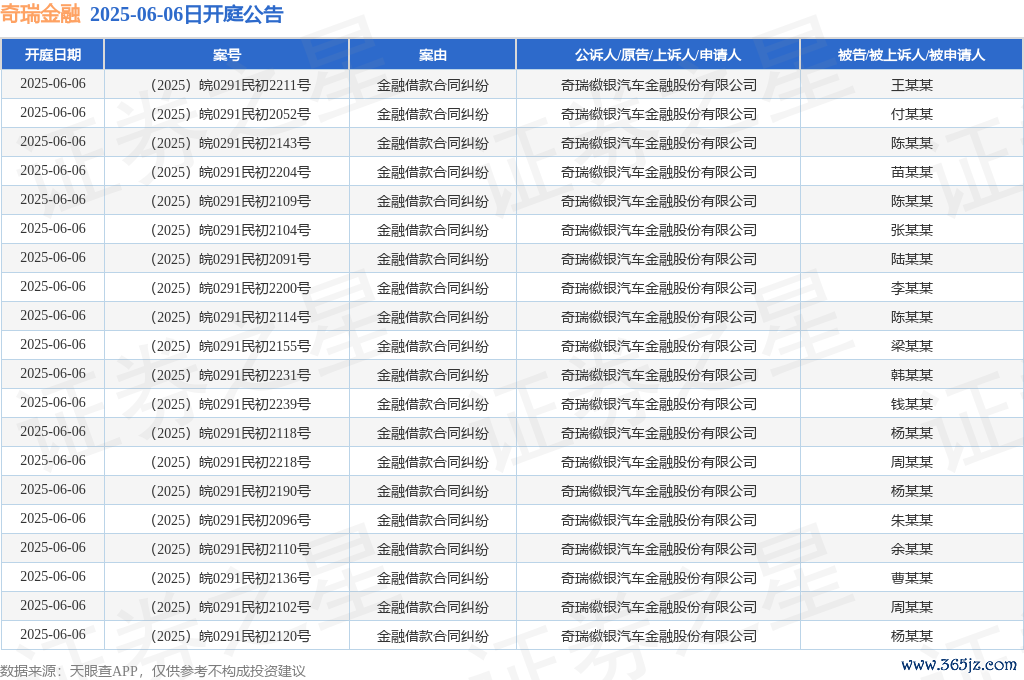Viewport: 1024px width, 680px height.
Task: Click the date in the 民初2120号 row
Action: tap(53, 635)
